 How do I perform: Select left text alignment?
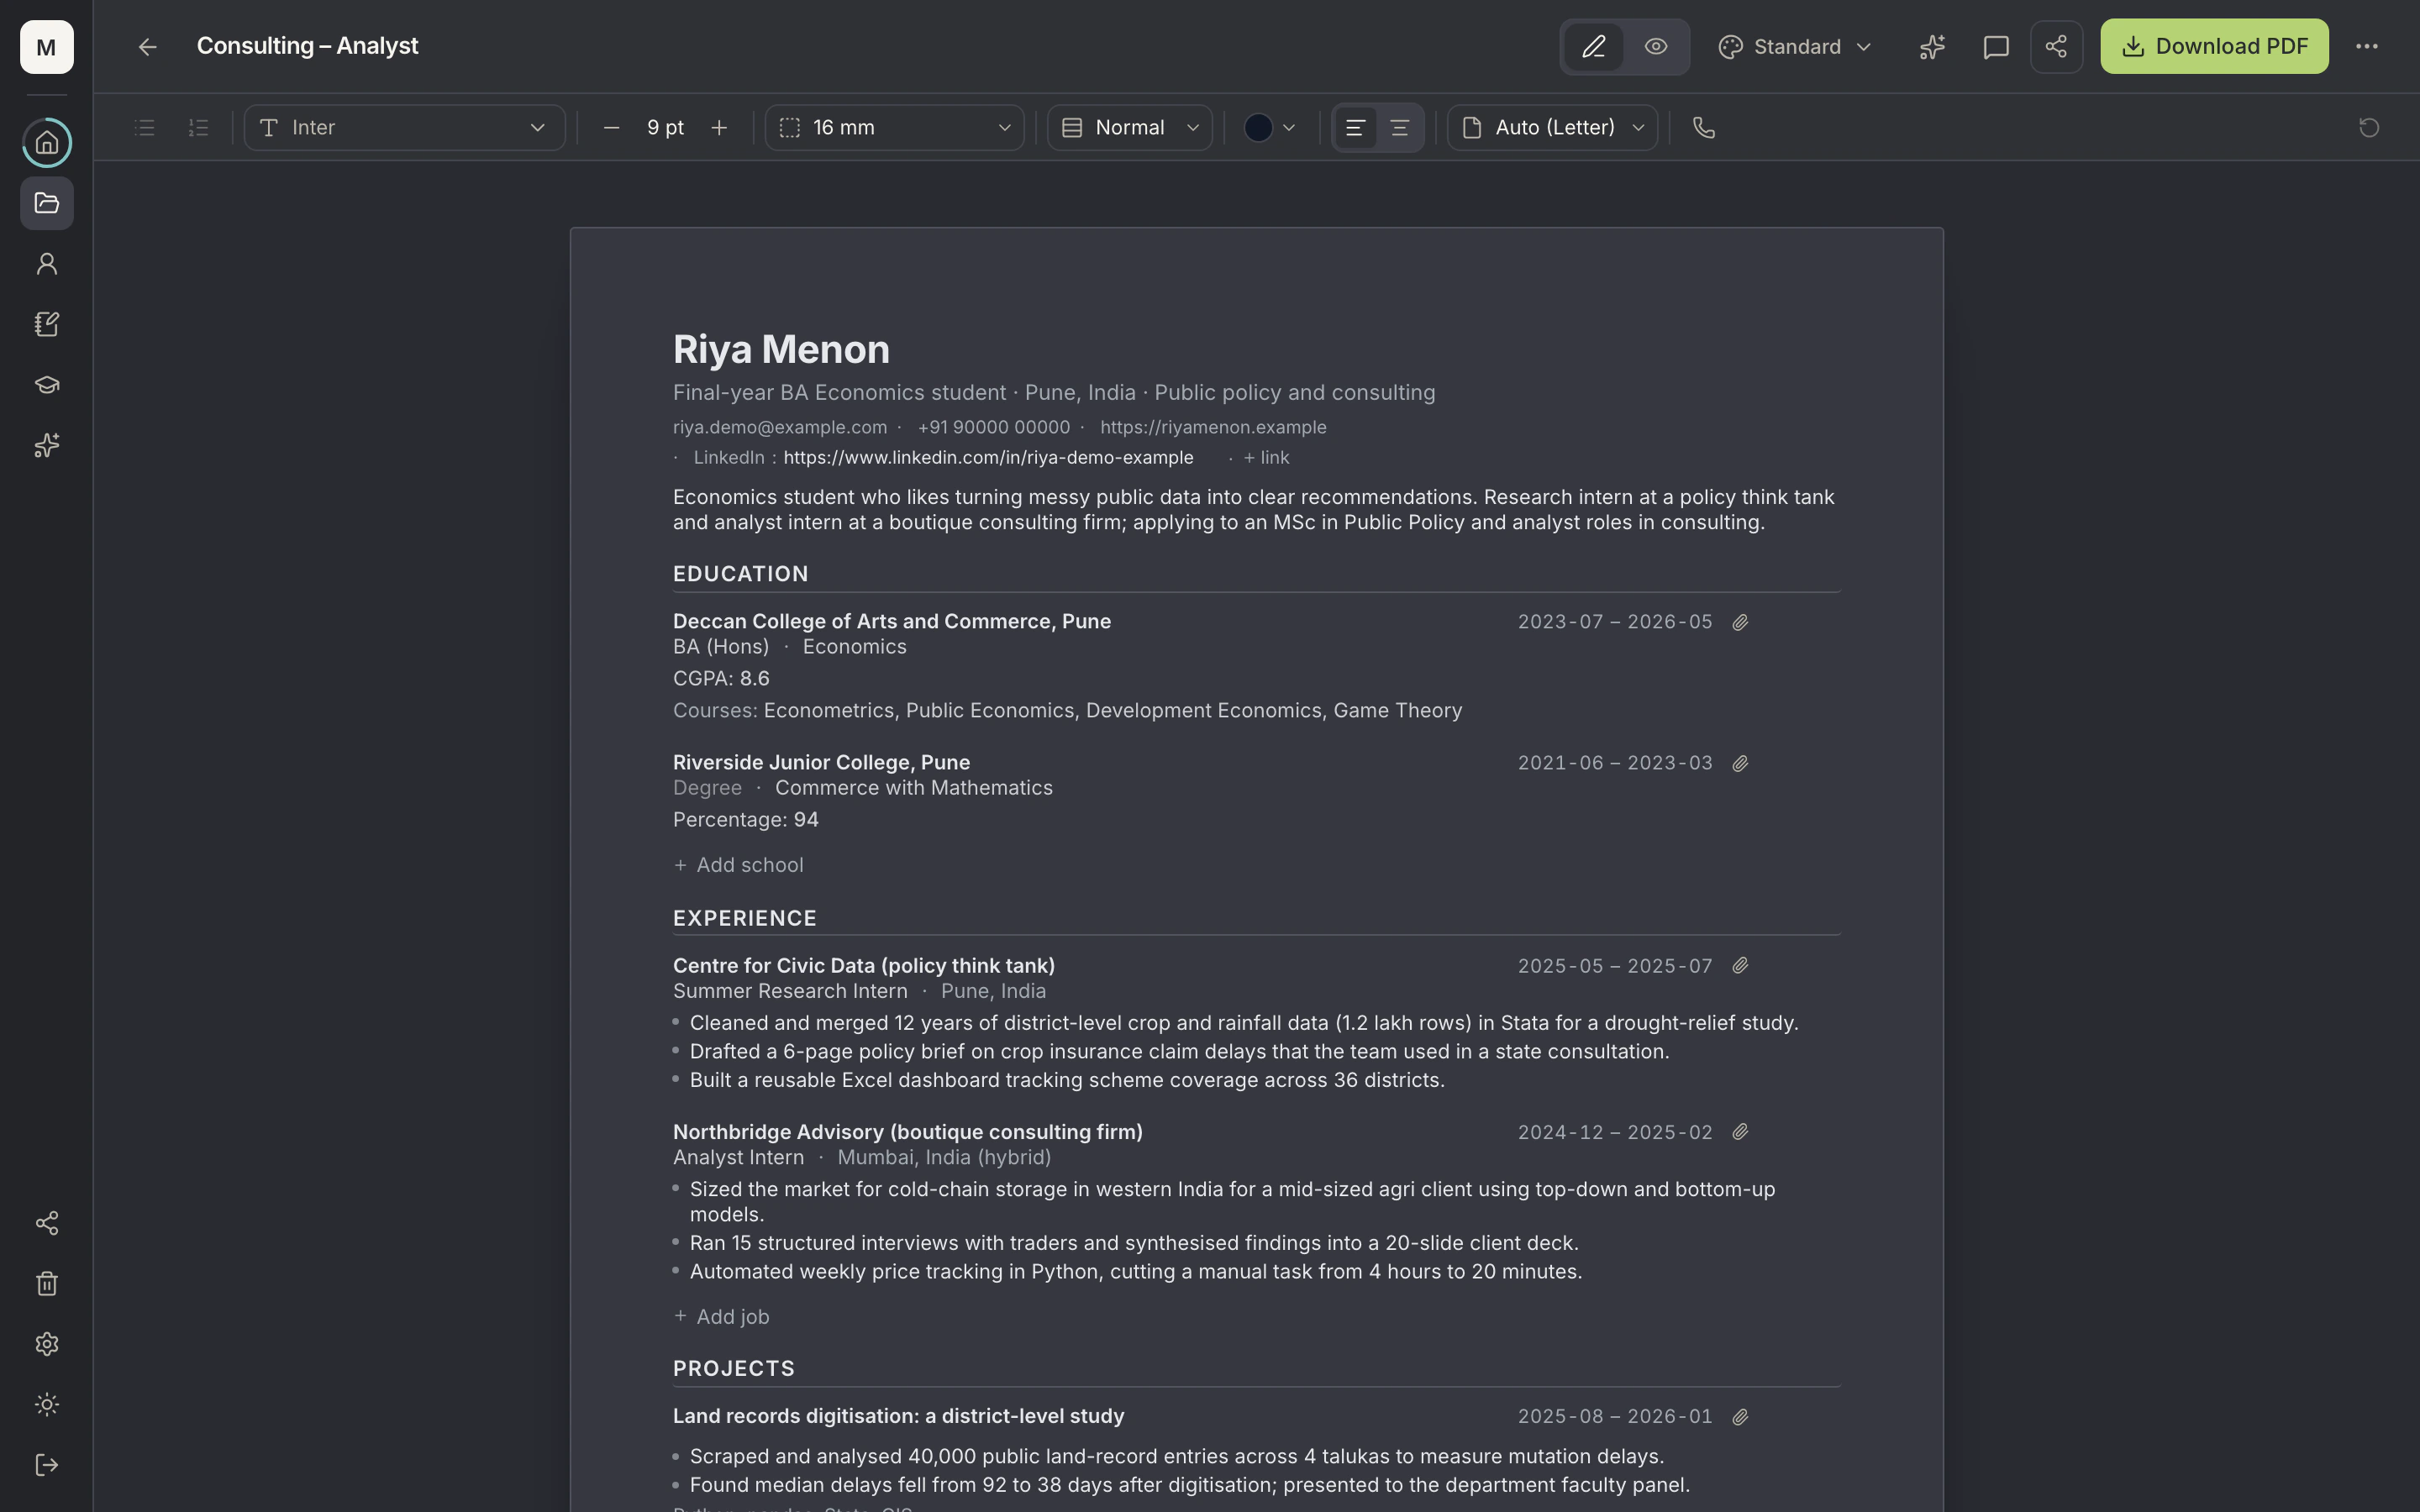pyautogui.click(x=1355, y=128)
